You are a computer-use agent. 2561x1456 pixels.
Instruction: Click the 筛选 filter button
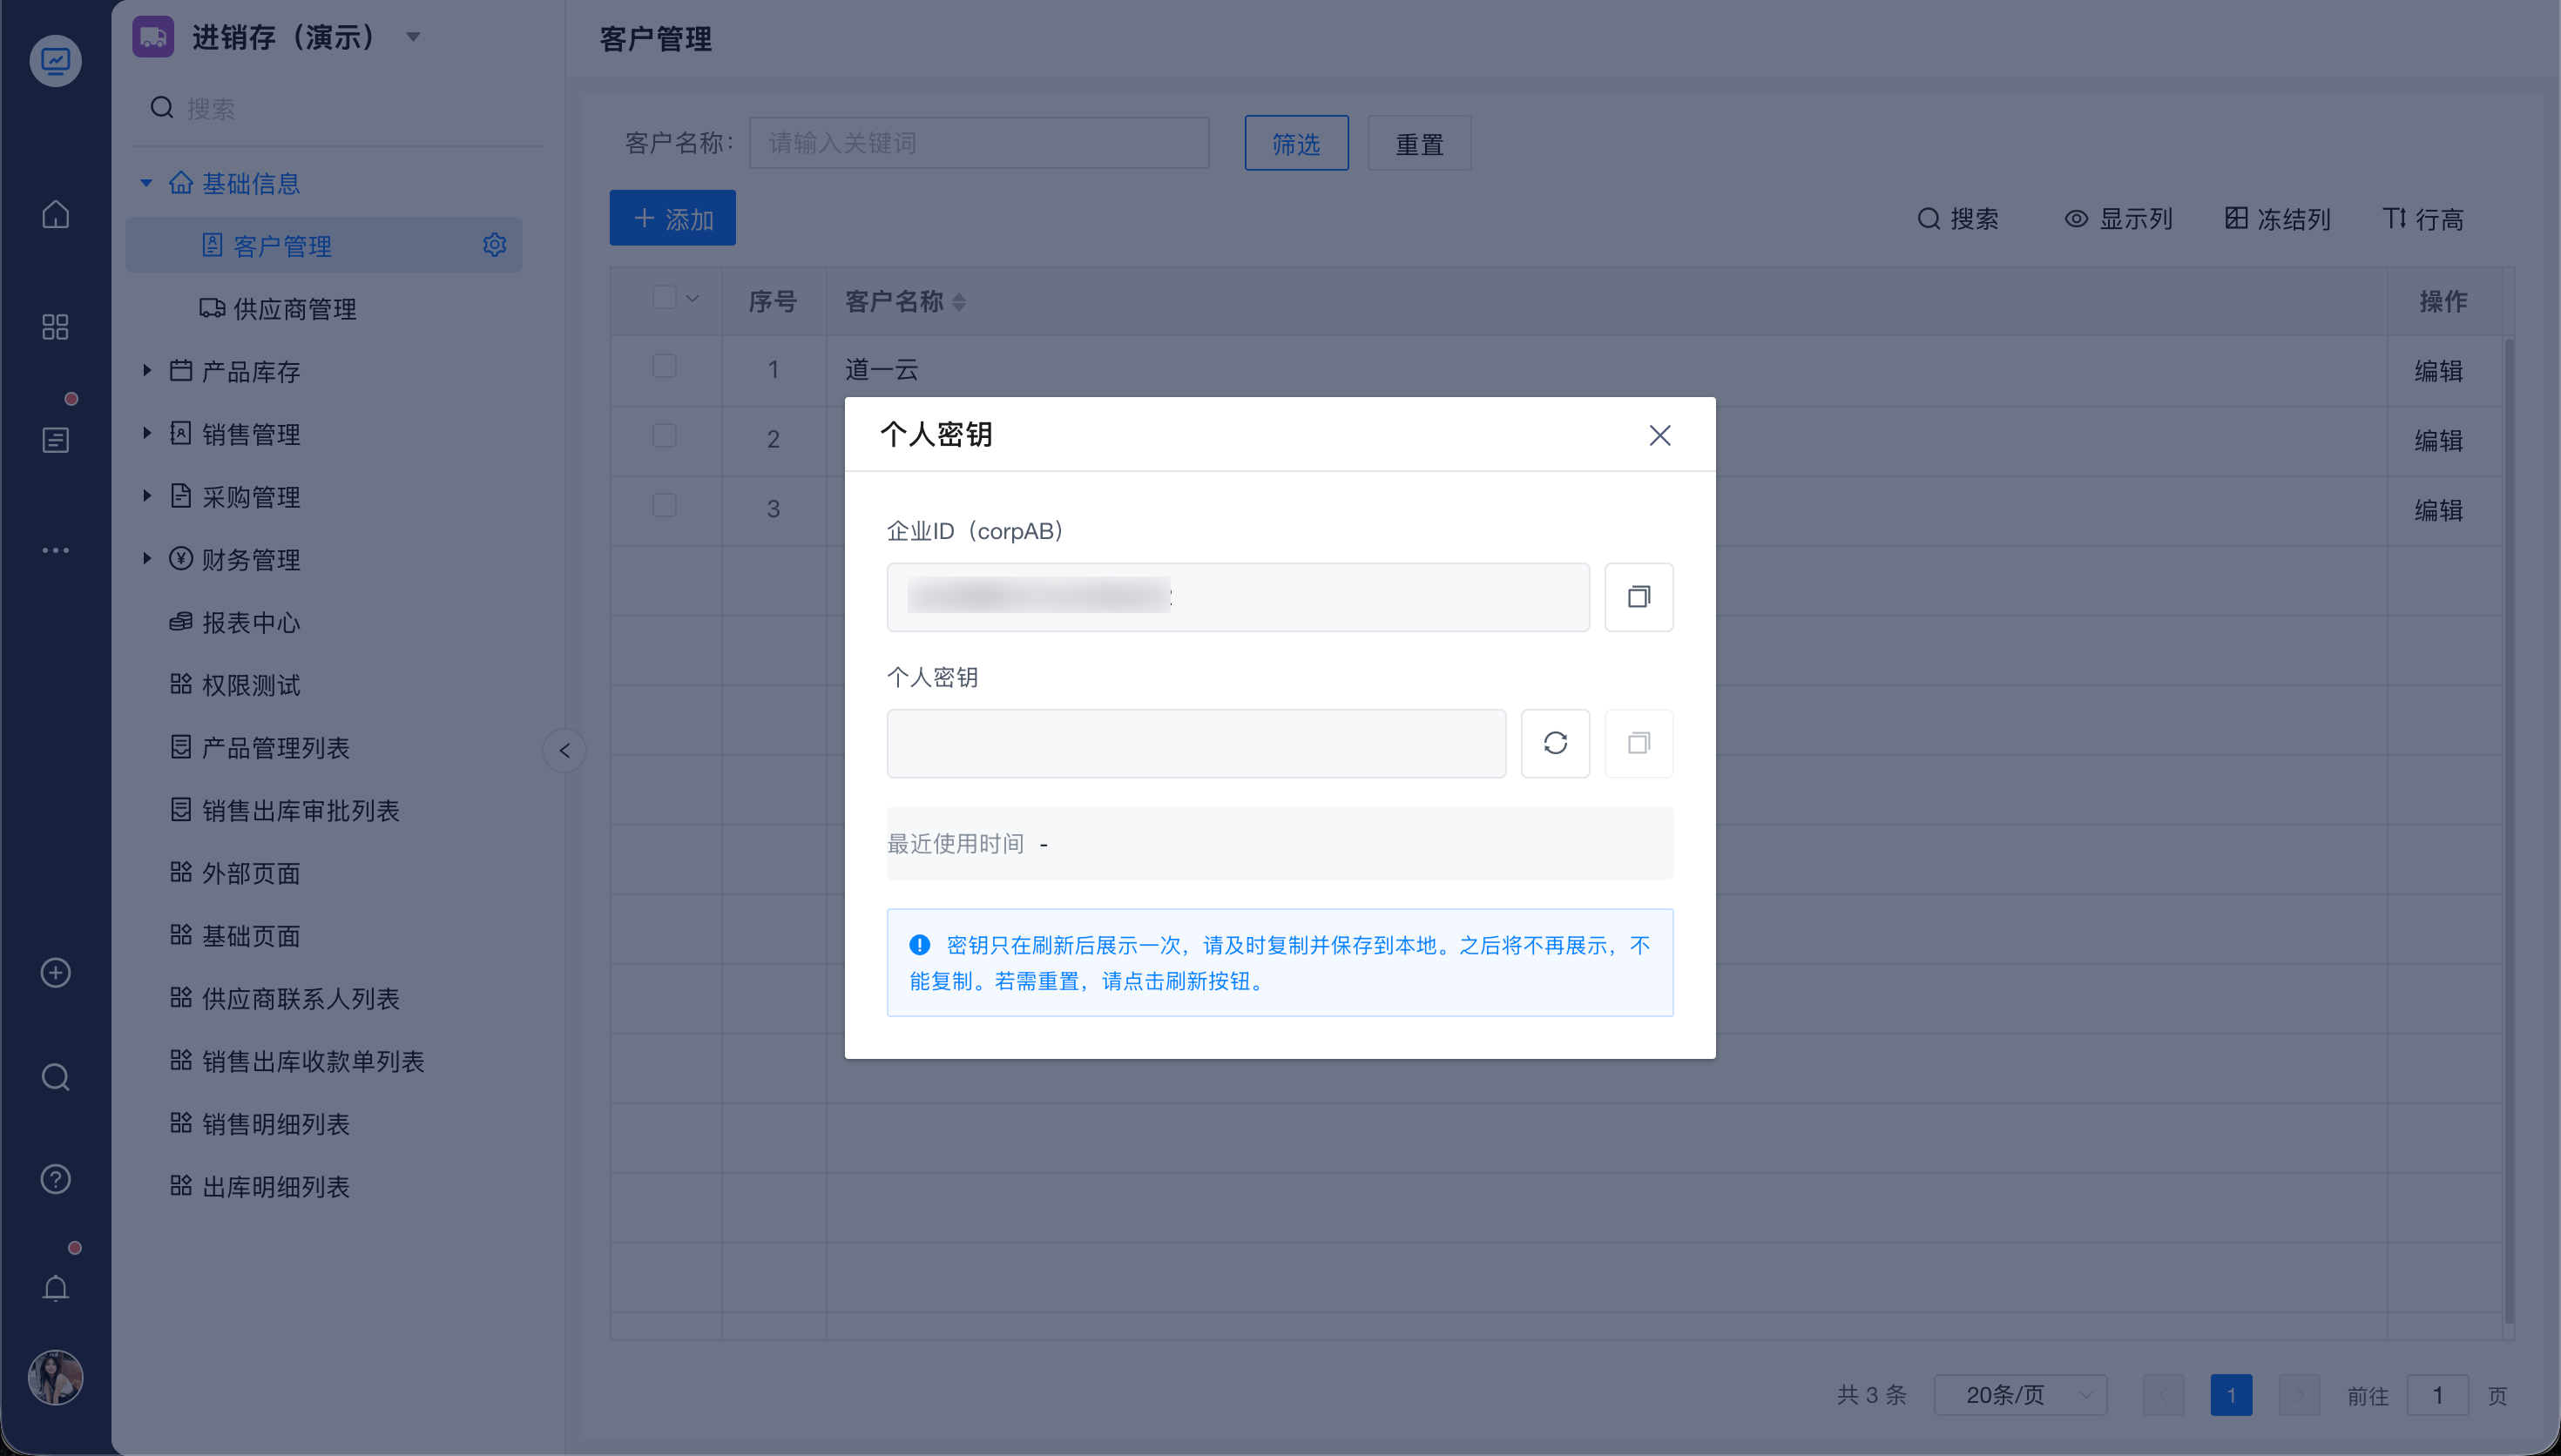1296,143
